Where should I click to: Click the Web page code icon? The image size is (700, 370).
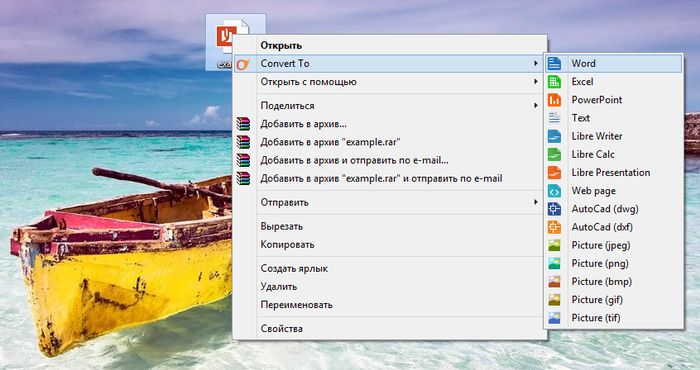554,191
